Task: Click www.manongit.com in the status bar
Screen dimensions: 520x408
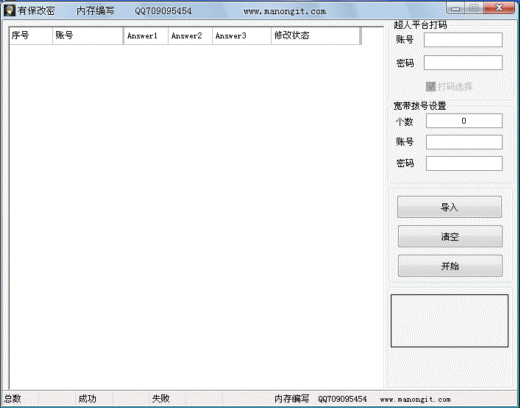Action: coord(415,399)
